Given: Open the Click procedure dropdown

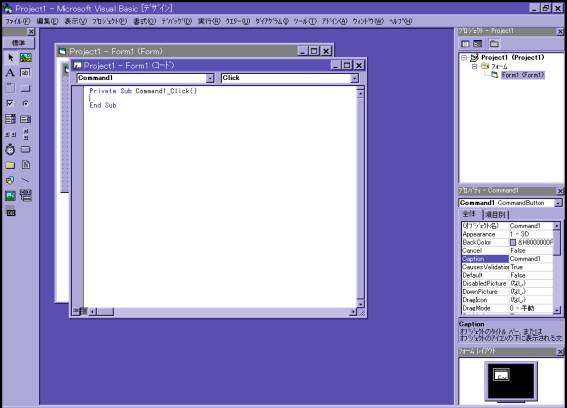Looking at the screenshot, I should (355, 78).
